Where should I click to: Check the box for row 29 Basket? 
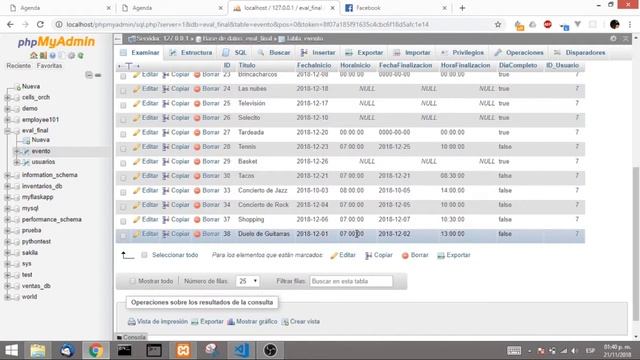coord(123,163)
